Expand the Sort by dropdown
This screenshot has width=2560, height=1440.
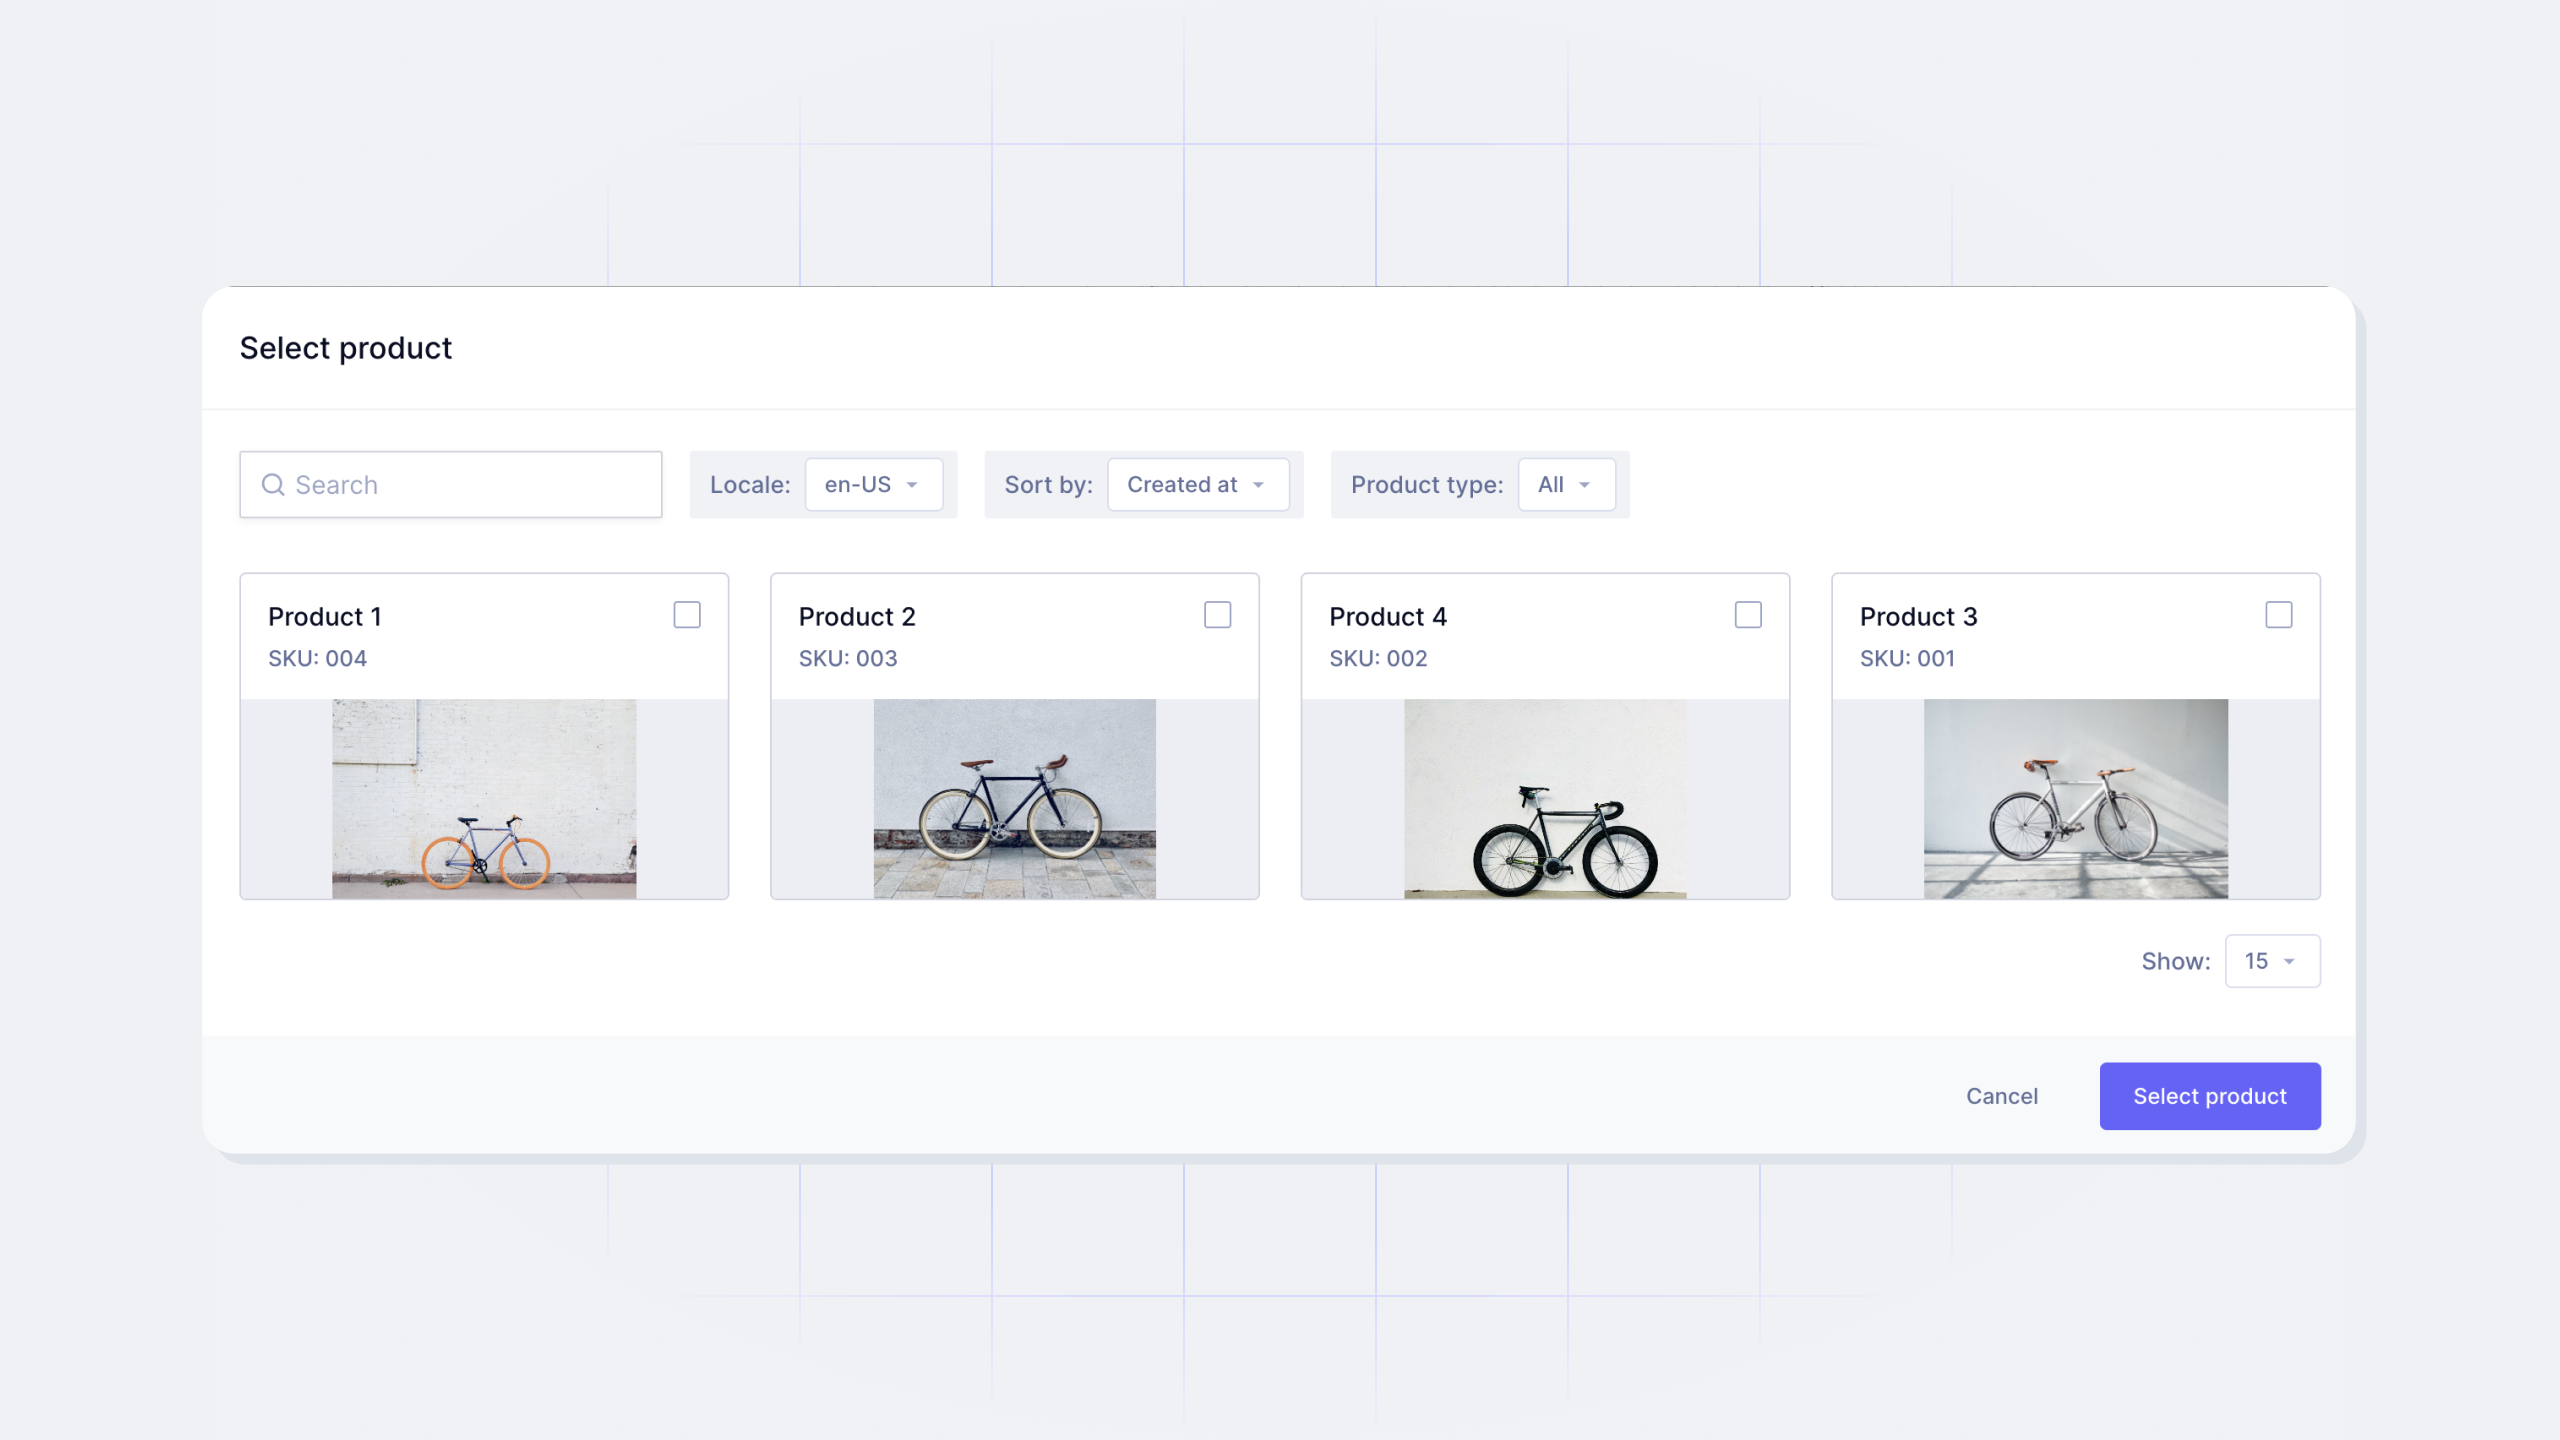click(1196, 484)
